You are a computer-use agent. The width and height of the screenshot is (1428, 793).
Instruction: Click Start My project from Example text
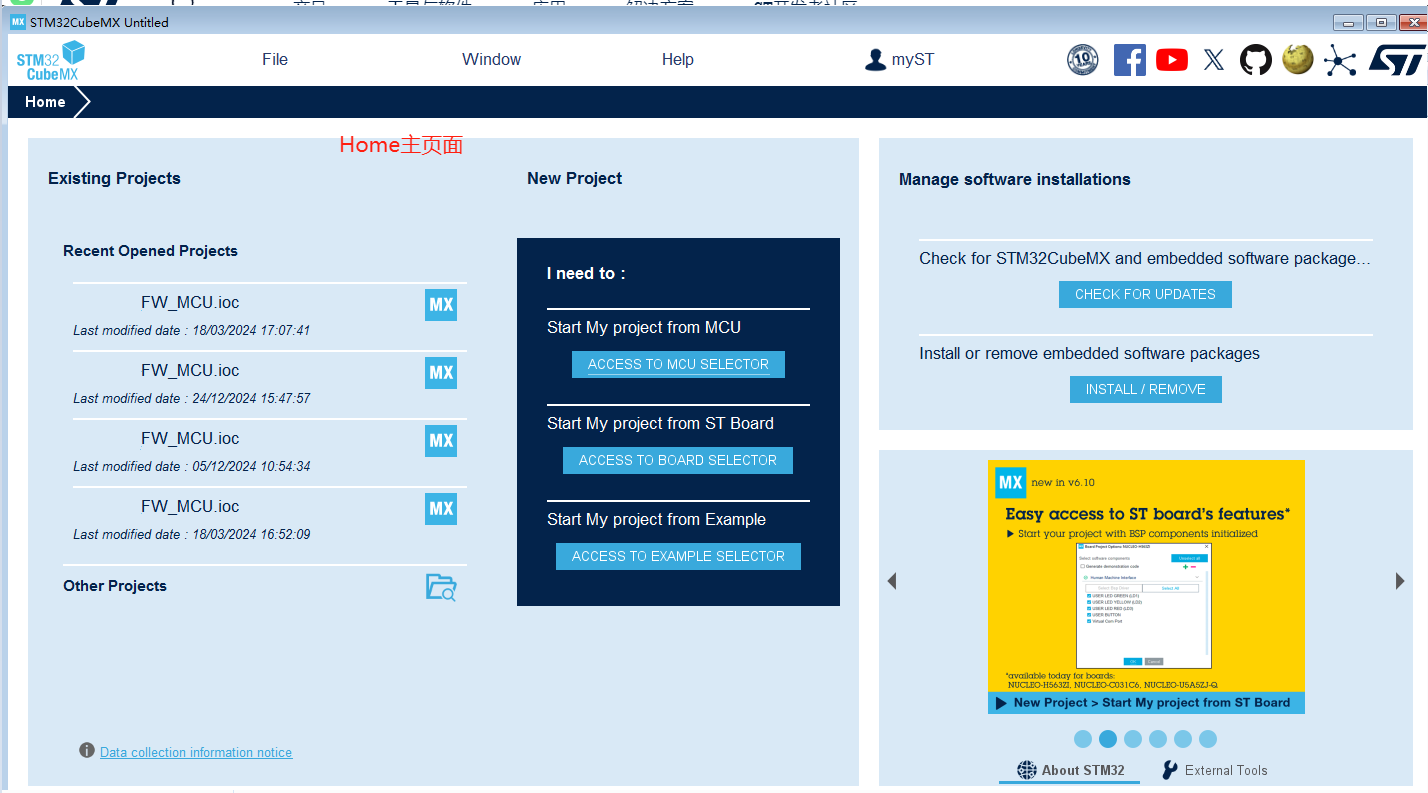pos(656,520)
